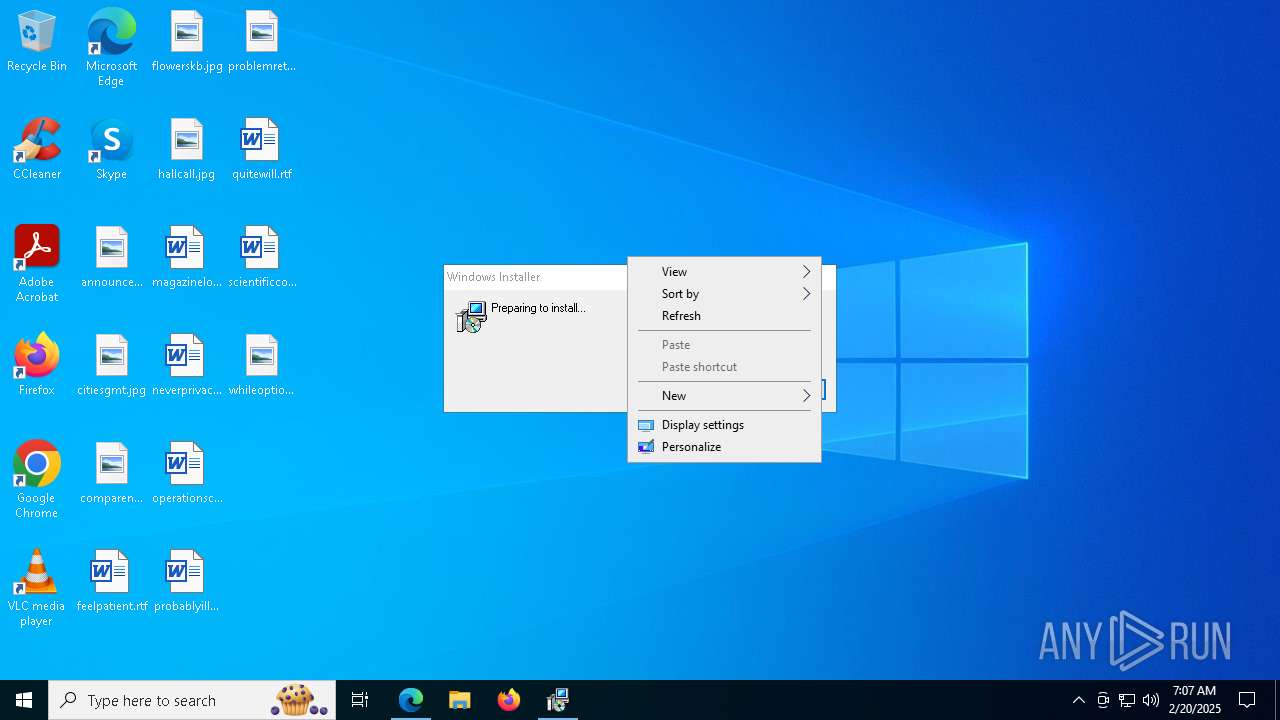Switch to Windows Installer taskbar item
This screenshot has width=1280, height=720.
(x=558, y=700)
